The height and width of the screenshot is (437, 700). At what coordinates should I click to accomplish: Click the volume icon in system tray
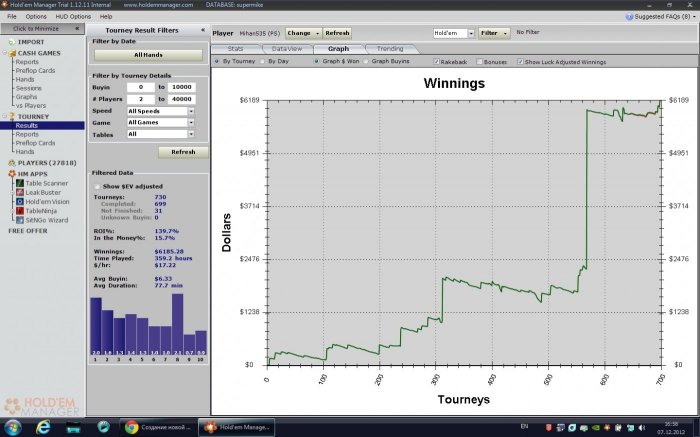click(x=642, y=428)
